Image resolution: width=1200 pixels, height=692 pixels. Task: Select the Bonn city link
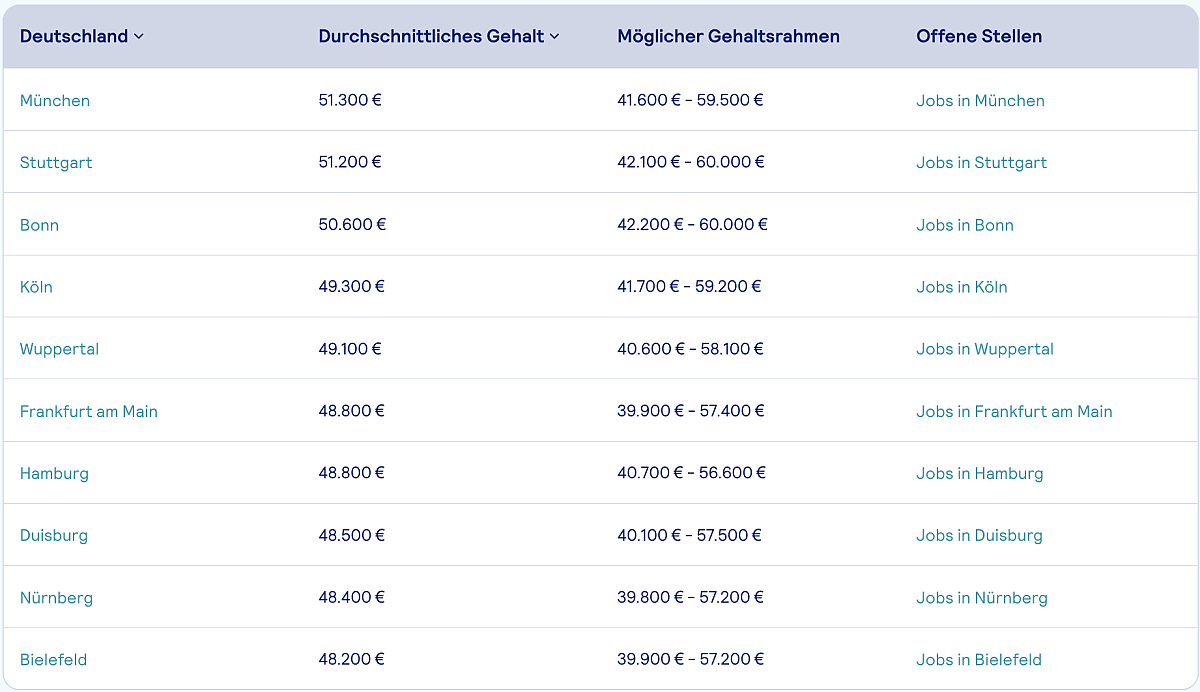39,225
